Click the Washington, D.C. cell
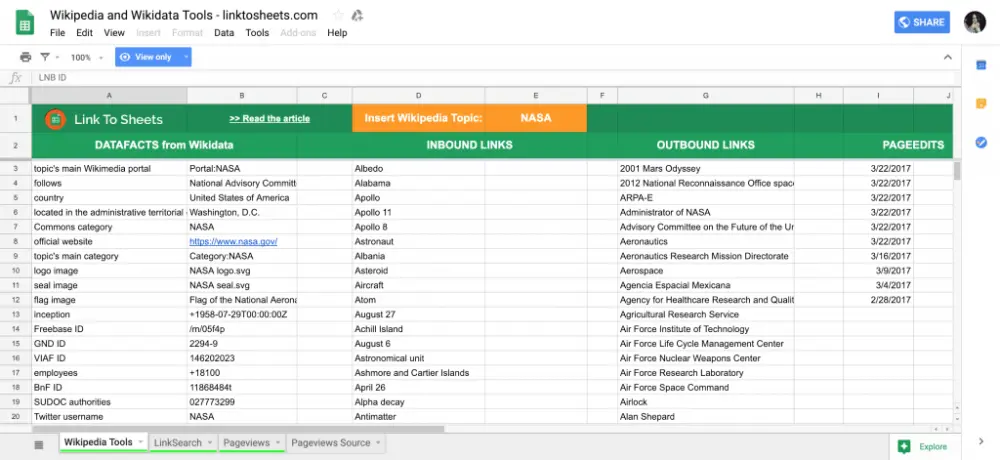The image size is (1000, 460). [x=242, y=212]
